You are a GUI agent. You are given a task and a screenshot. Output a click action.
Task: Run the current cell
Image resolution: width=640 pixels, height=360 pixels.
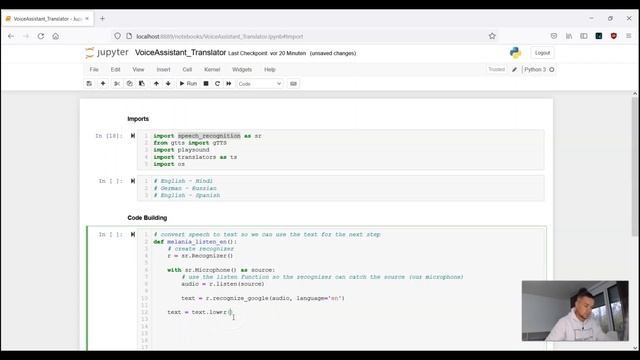[188, 84]
